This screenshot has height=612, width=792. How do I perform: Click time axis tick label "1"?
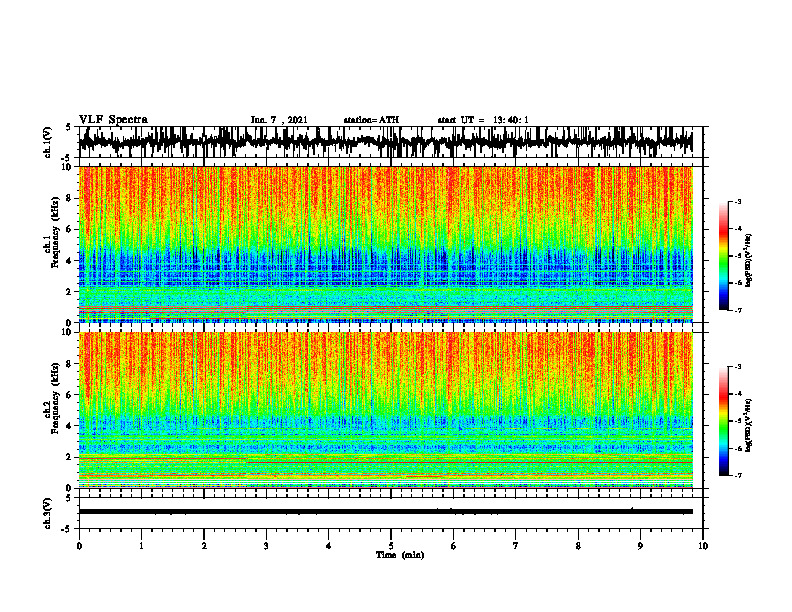(x=141, y=546)
